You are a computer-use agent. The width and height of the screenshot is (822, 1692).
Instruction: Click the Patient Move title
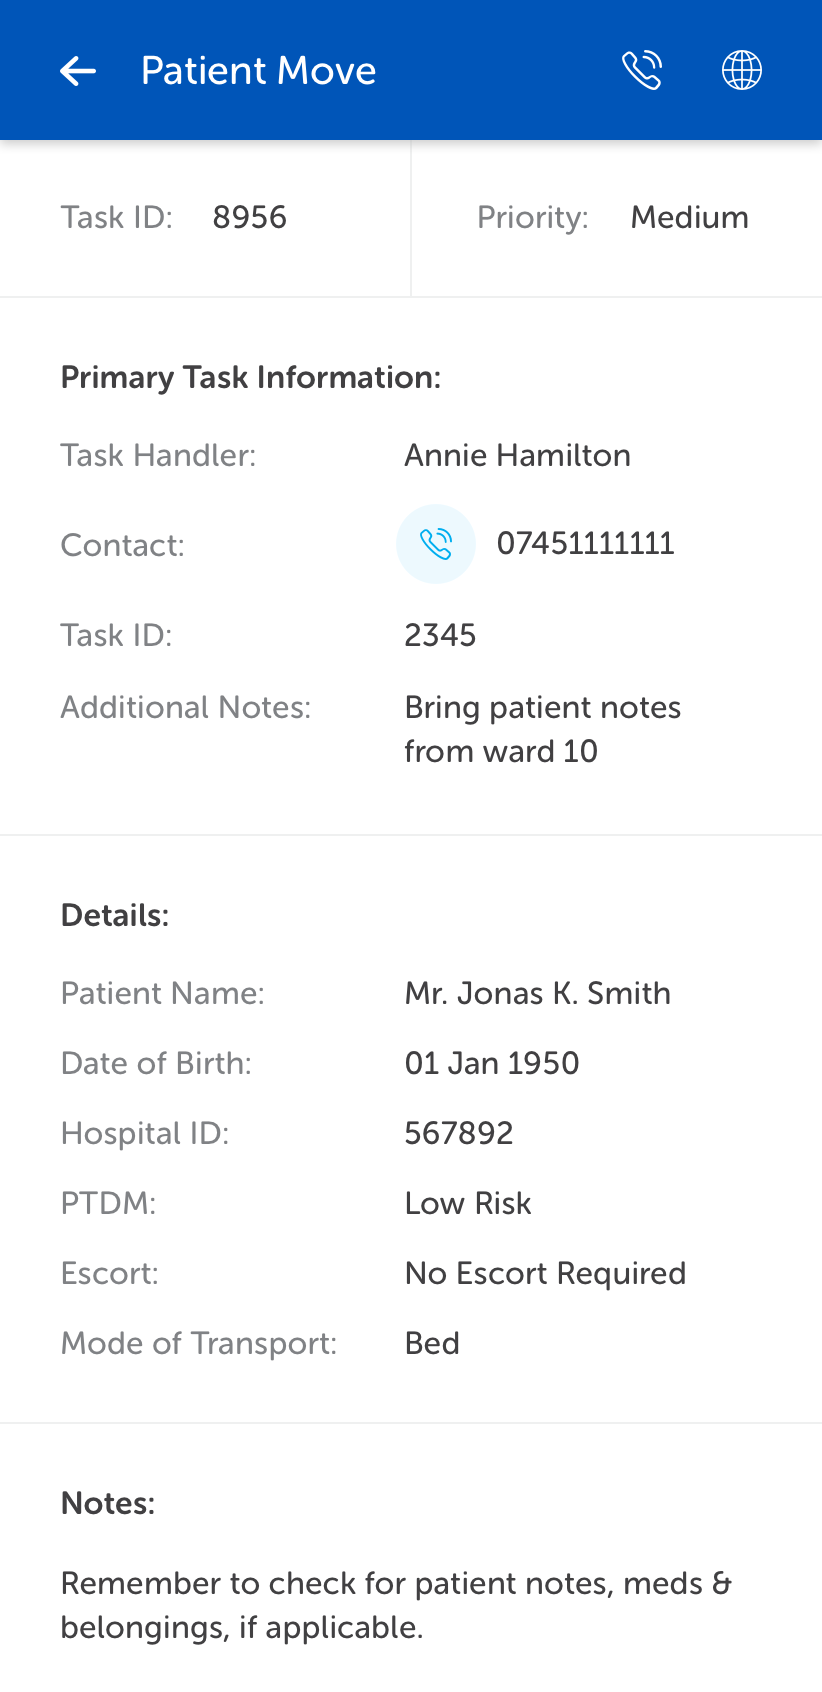[258, 71]
